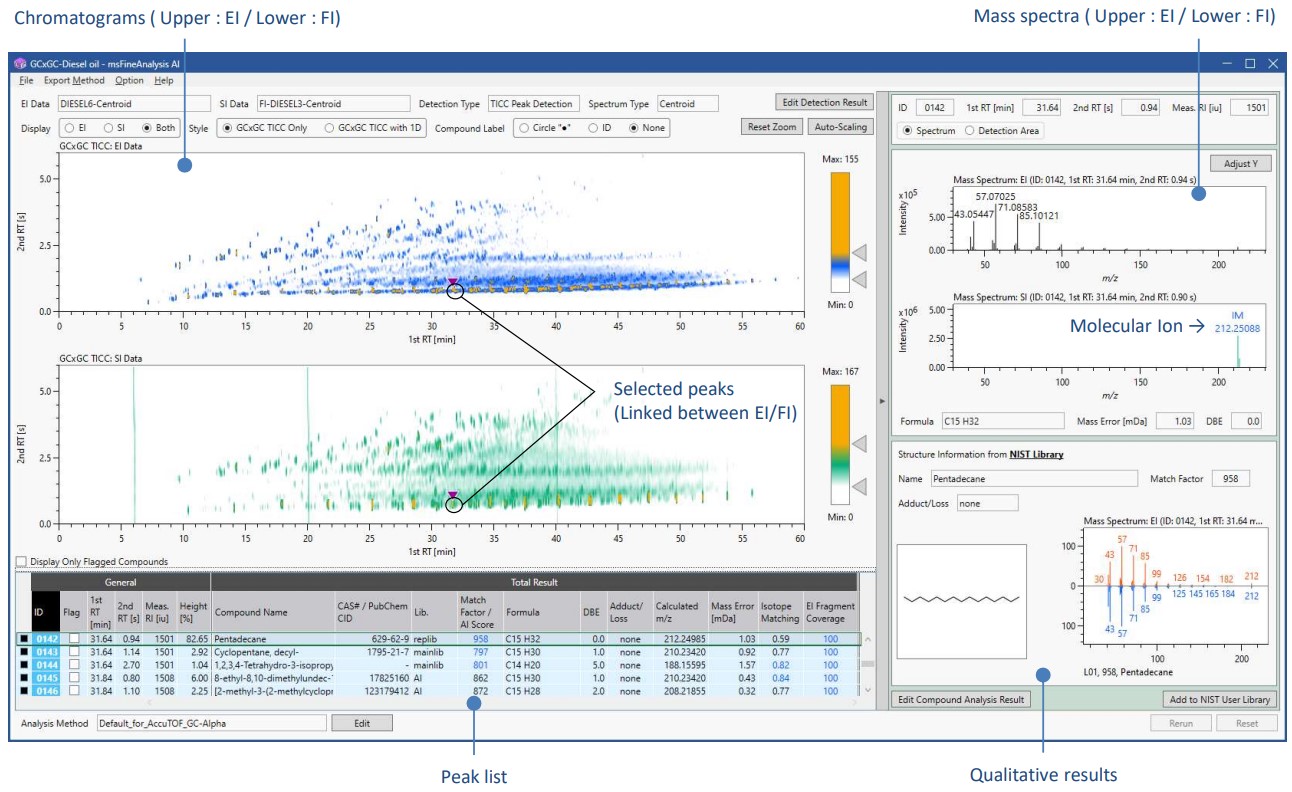The height and width of the screenshot is (792, 1292).
Task: Enable Display Only Flagged Compounds checkbox
Action: [21, 562]
